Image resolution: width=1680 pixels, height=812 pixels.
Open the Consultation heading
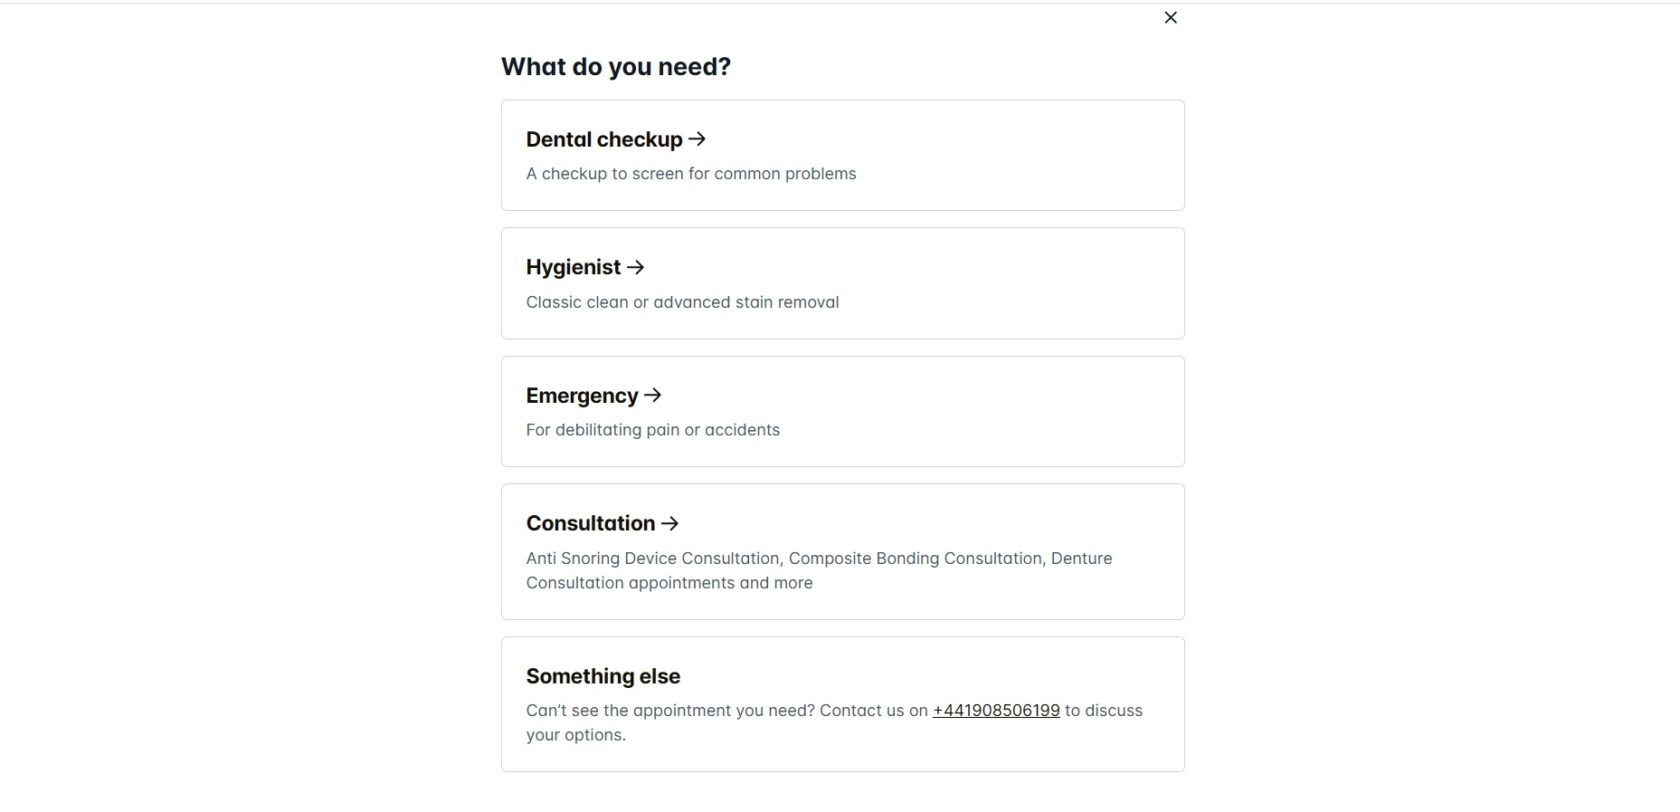pos(590,523)
